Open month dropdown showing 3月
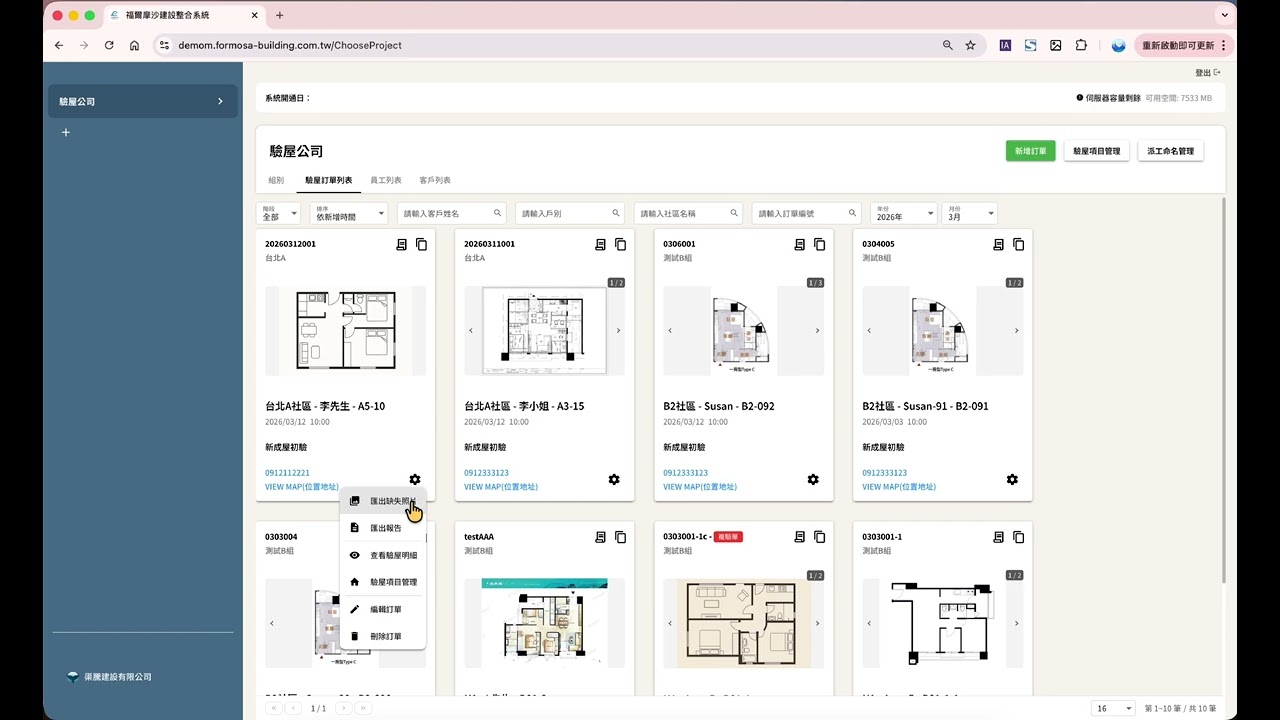Screen dimensions: 1280x720 (970, 213)
